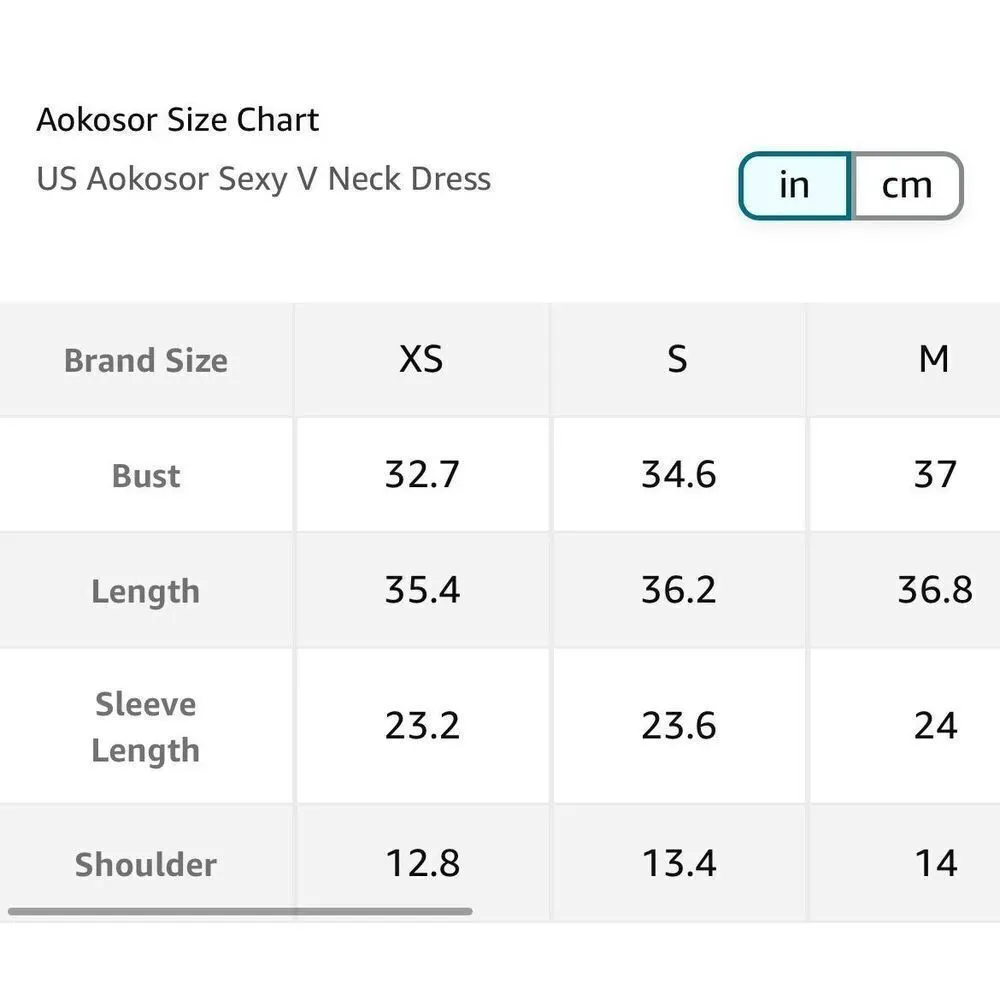Click the Sleeve Length row label
This screenshot has width=1000, height=1000.
(x=146, y=727)
